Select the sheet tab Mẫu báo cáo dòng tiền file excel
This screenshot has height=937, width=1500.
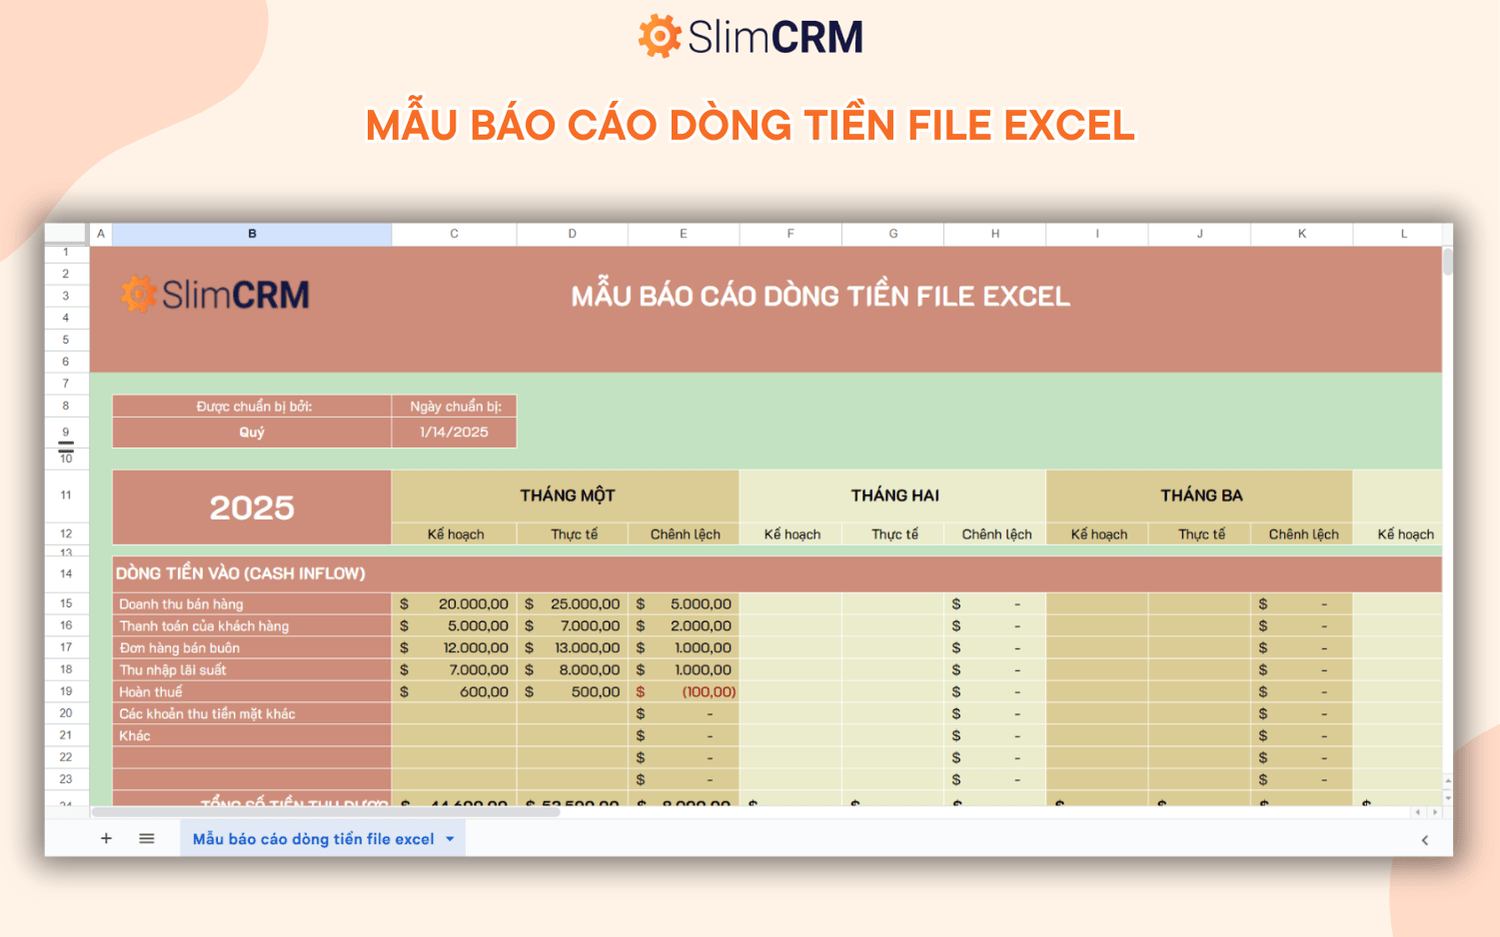tap(315, 838)
